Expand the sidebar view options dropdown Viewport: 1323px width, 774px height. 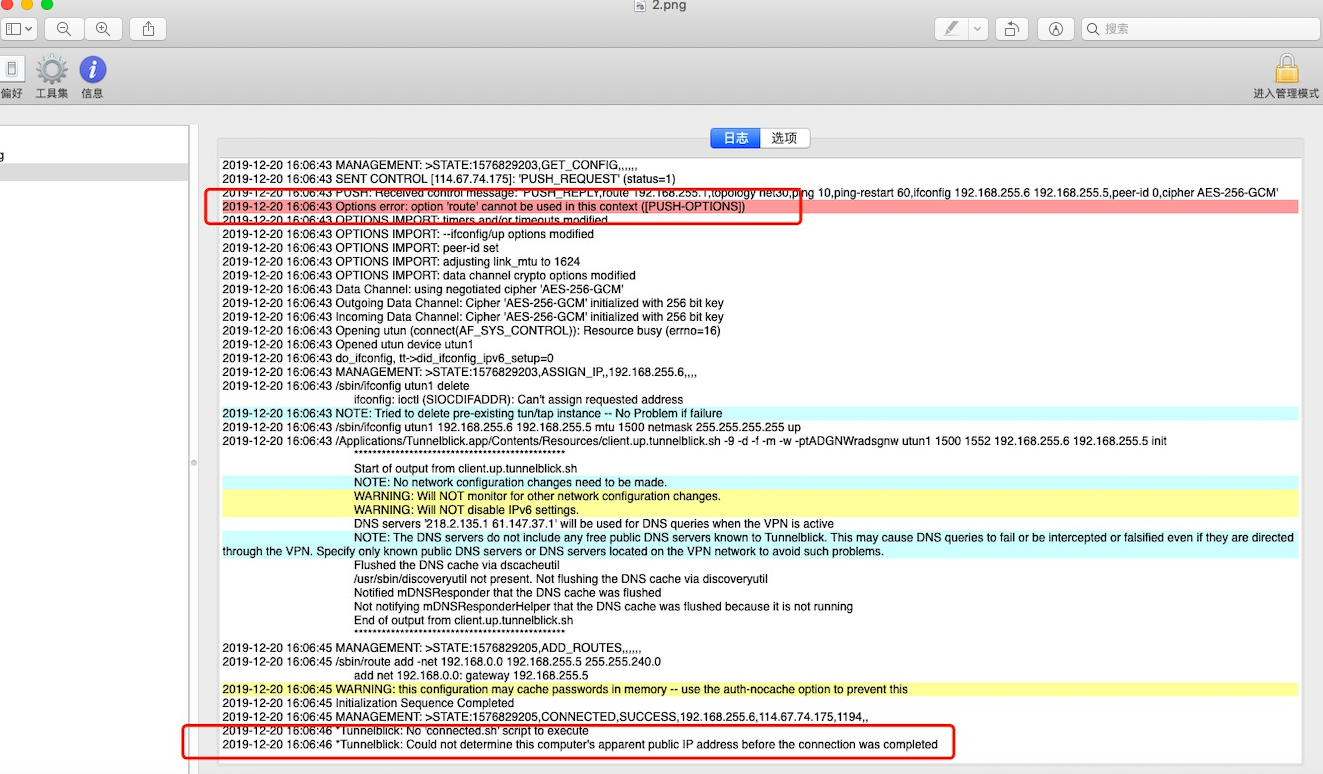coord(18,28)
